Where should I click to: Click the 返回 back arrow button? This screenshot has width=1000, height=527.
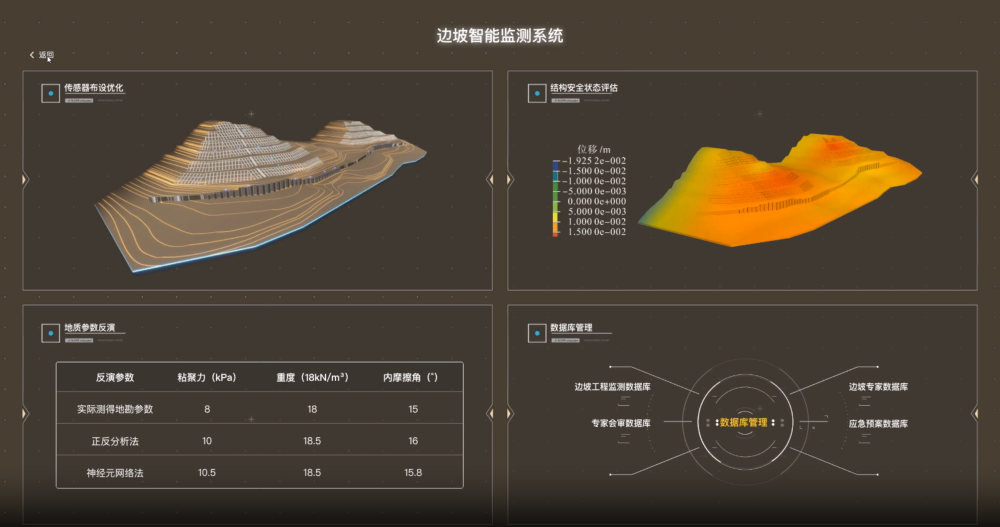pos(42,55)
